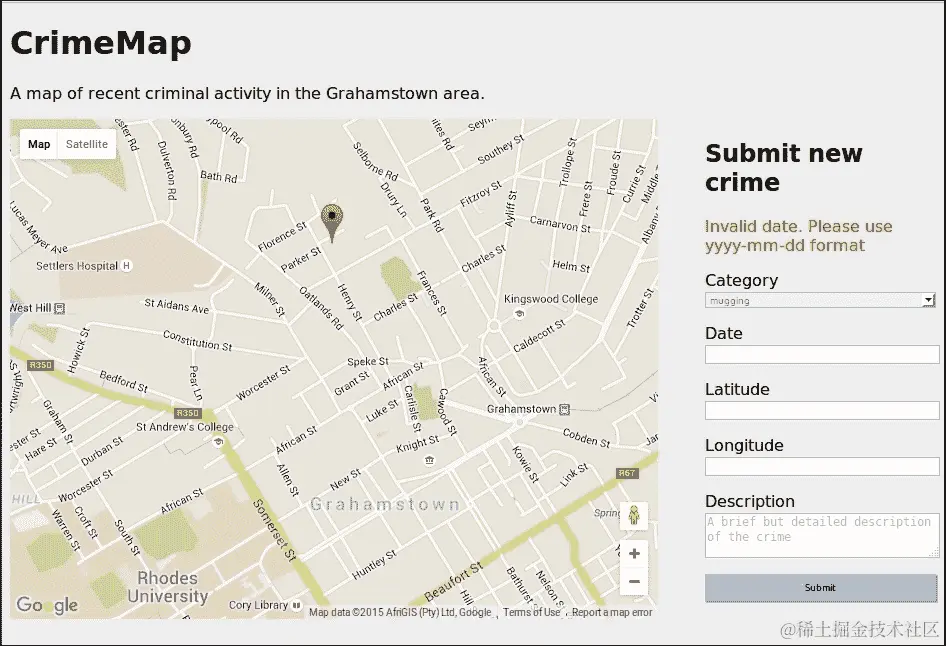Click the CrimeMap page heading
The width and height of the screenshot is (946, 646).
pos(101,43)
